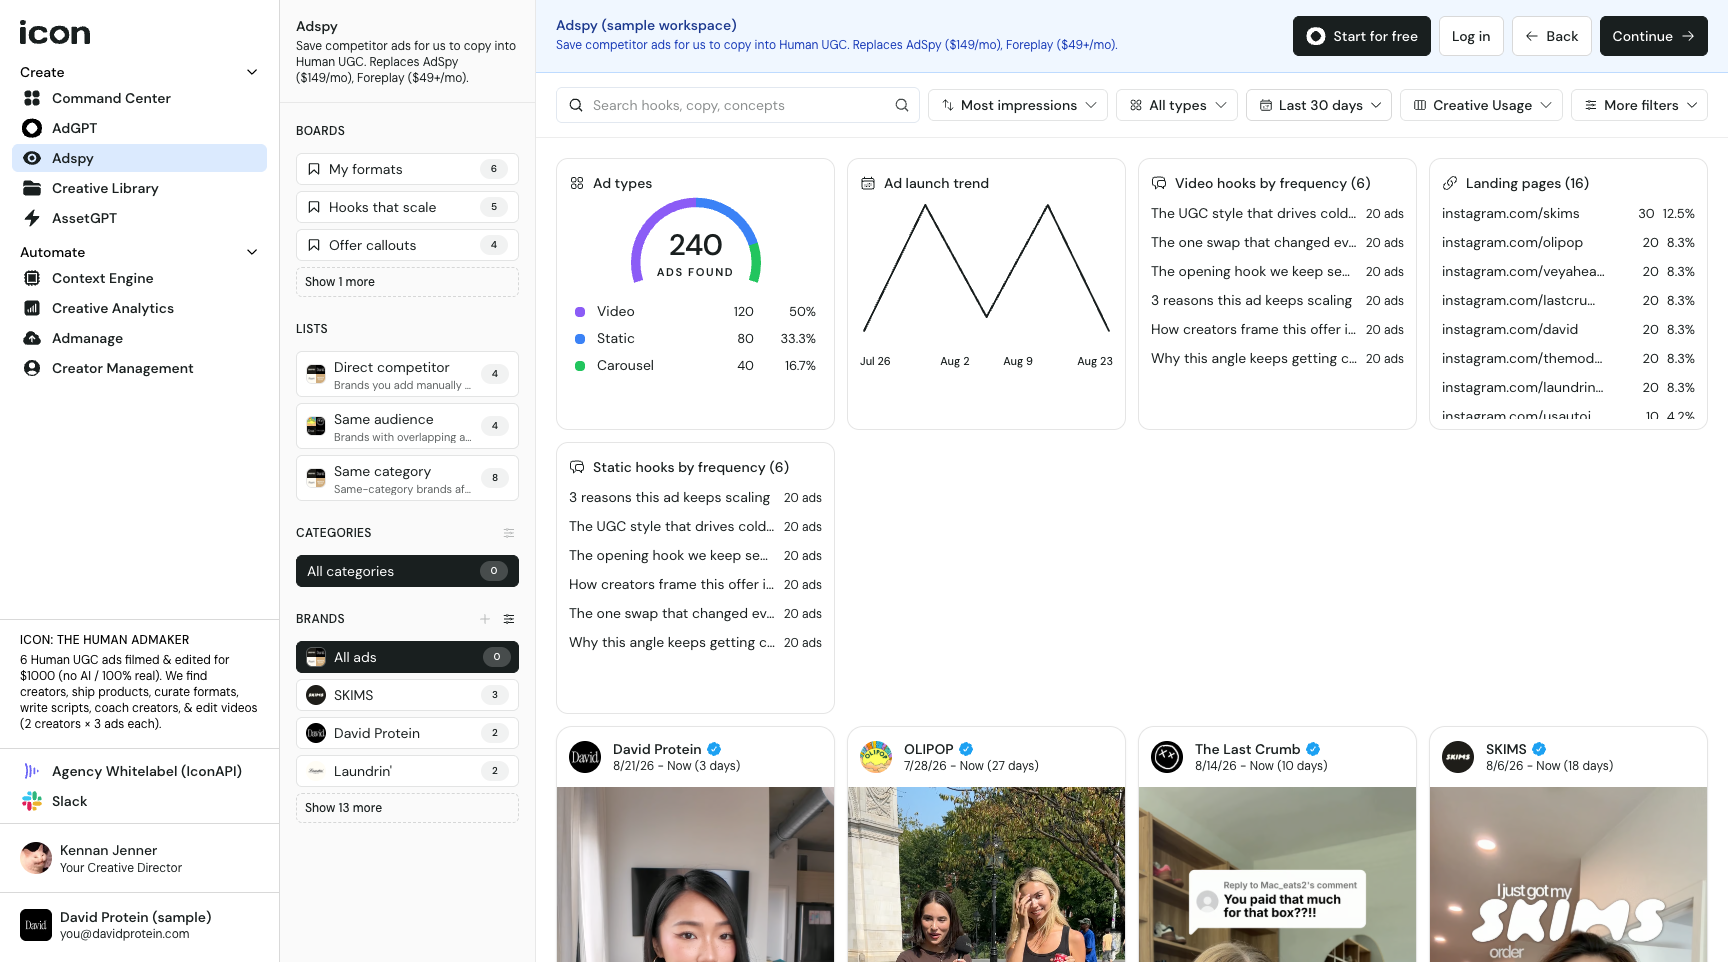The height and width of the screenshot is (962, 1728).
Task: Click the bookmark icon beside Offer callouts
Action: [314, 245]
